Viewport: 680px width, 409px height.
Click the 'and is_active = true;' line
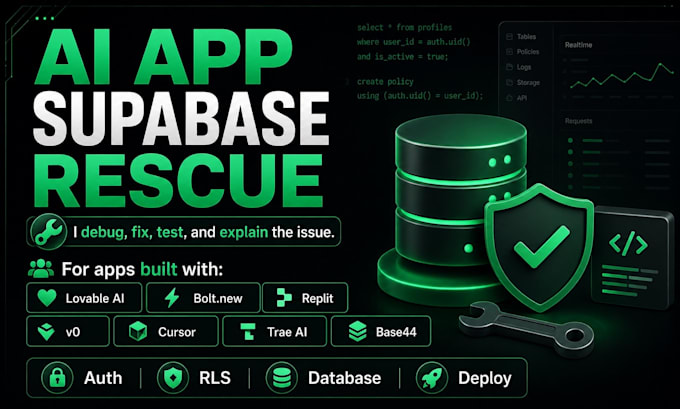point(402,56)
